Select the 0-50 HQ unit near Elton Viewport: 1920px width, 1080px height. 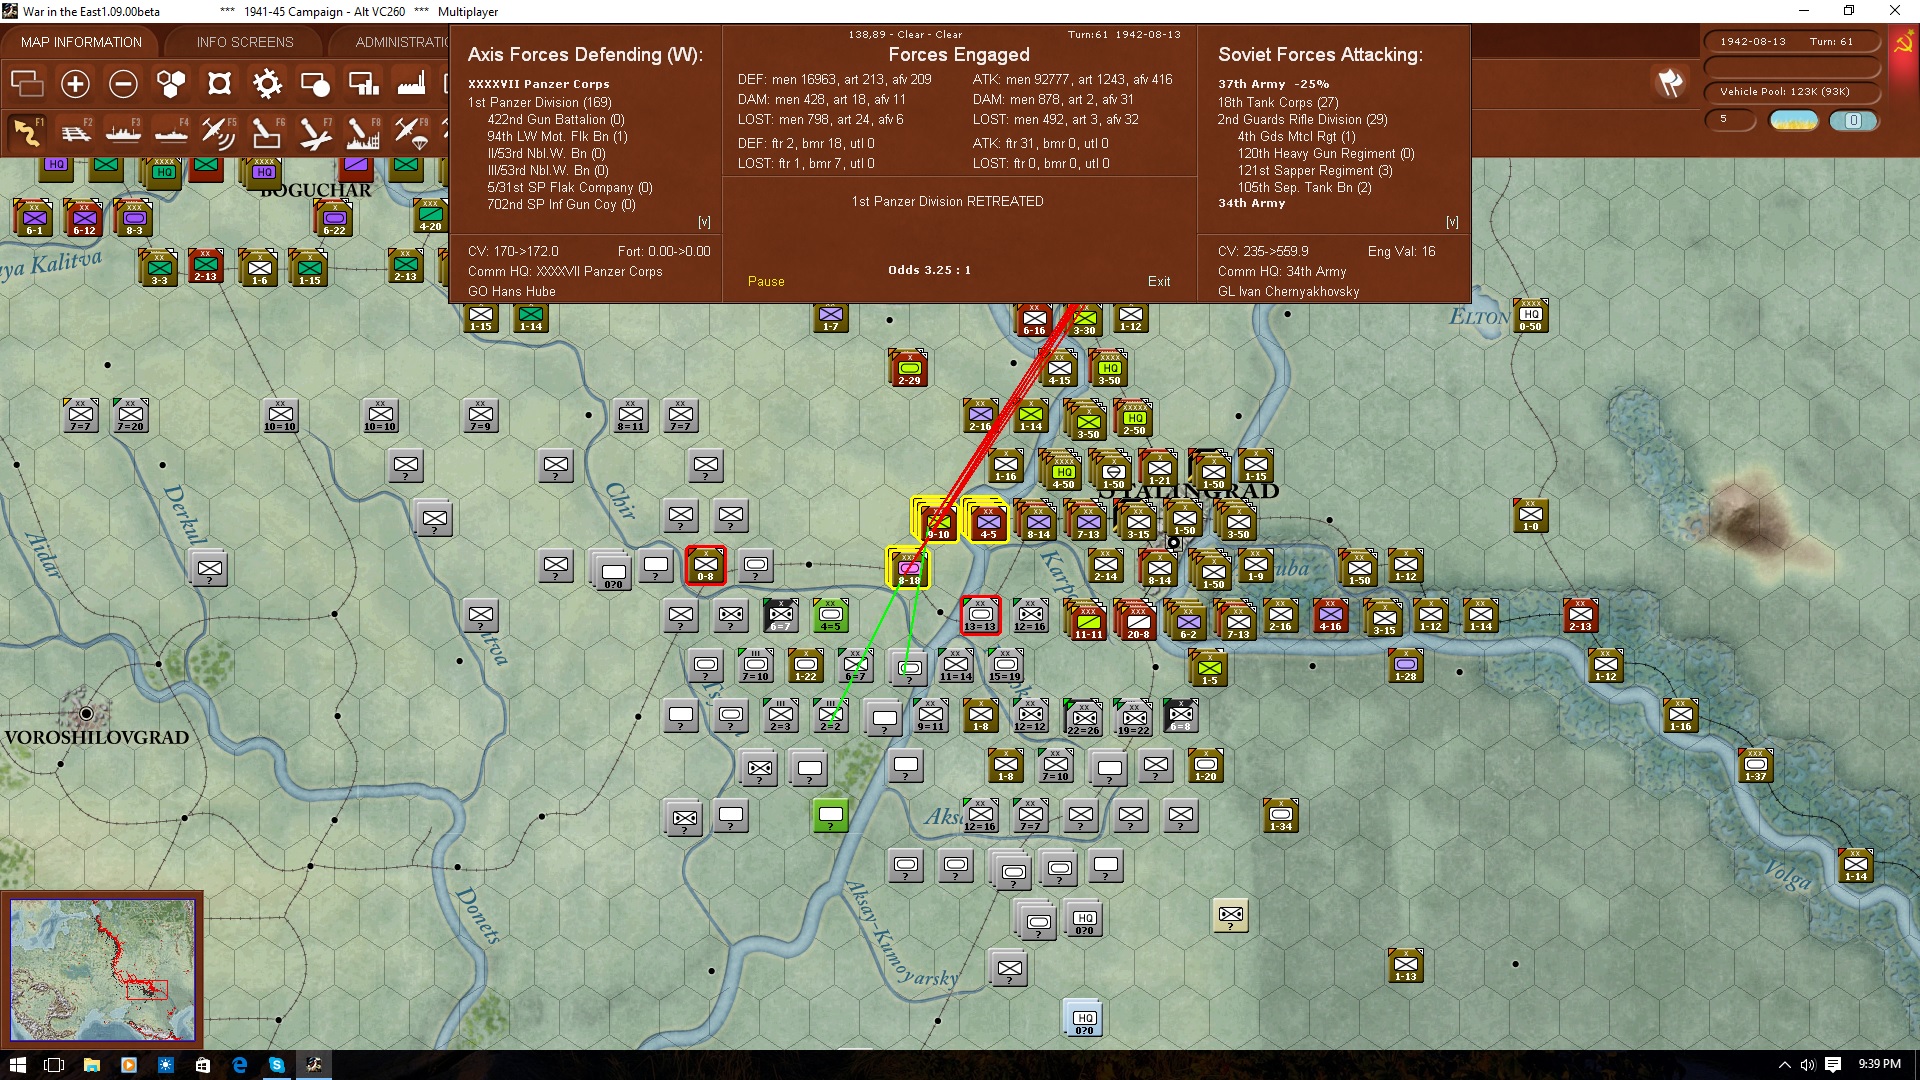pyautogui.click(x=1530, y=316)
